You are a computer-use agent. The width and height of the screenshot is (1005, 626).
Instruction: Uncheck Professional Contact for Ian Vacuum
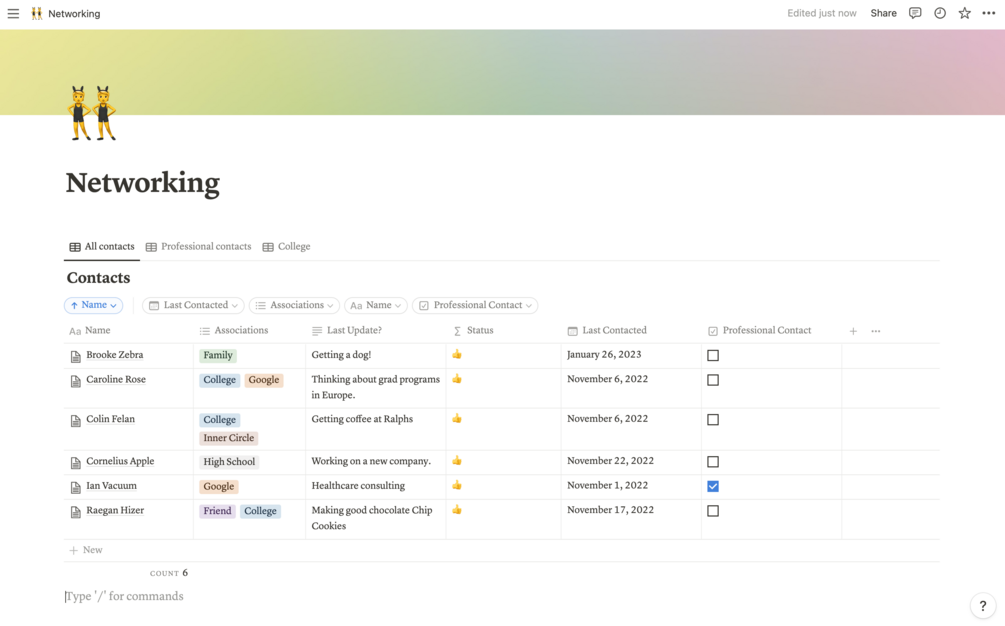coord(713,486)
